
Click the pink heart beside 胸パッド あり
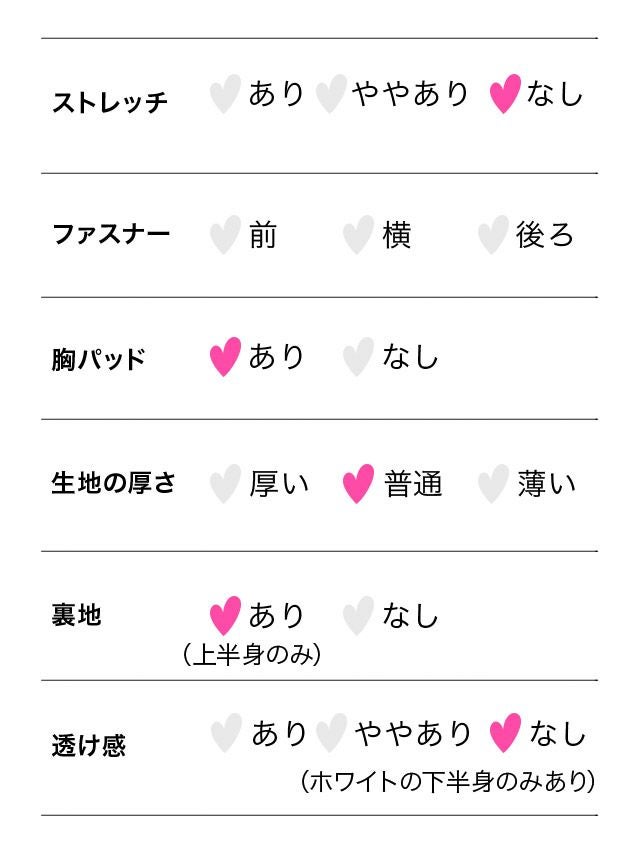coord(225,358)
